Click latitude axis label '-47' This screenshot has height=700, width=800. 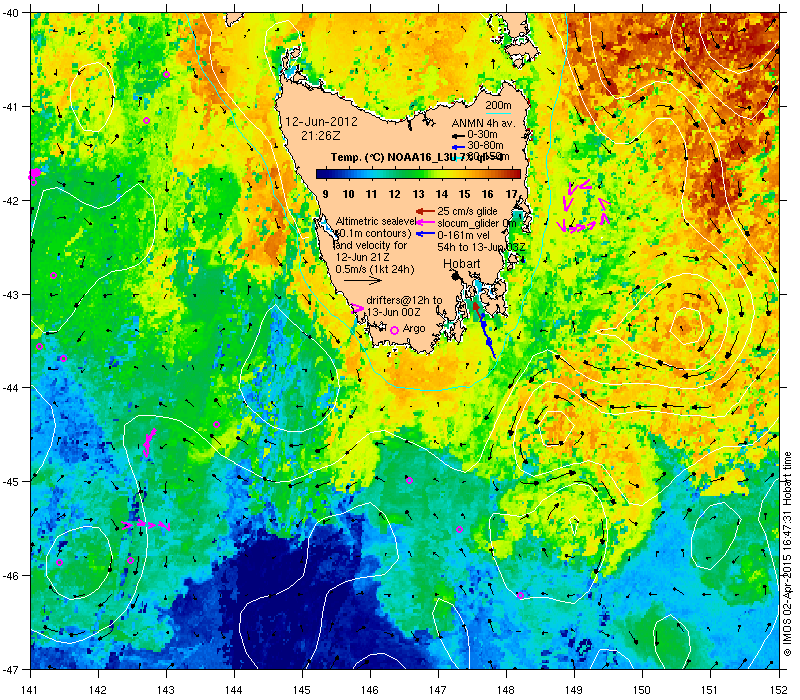coord(10,669)
